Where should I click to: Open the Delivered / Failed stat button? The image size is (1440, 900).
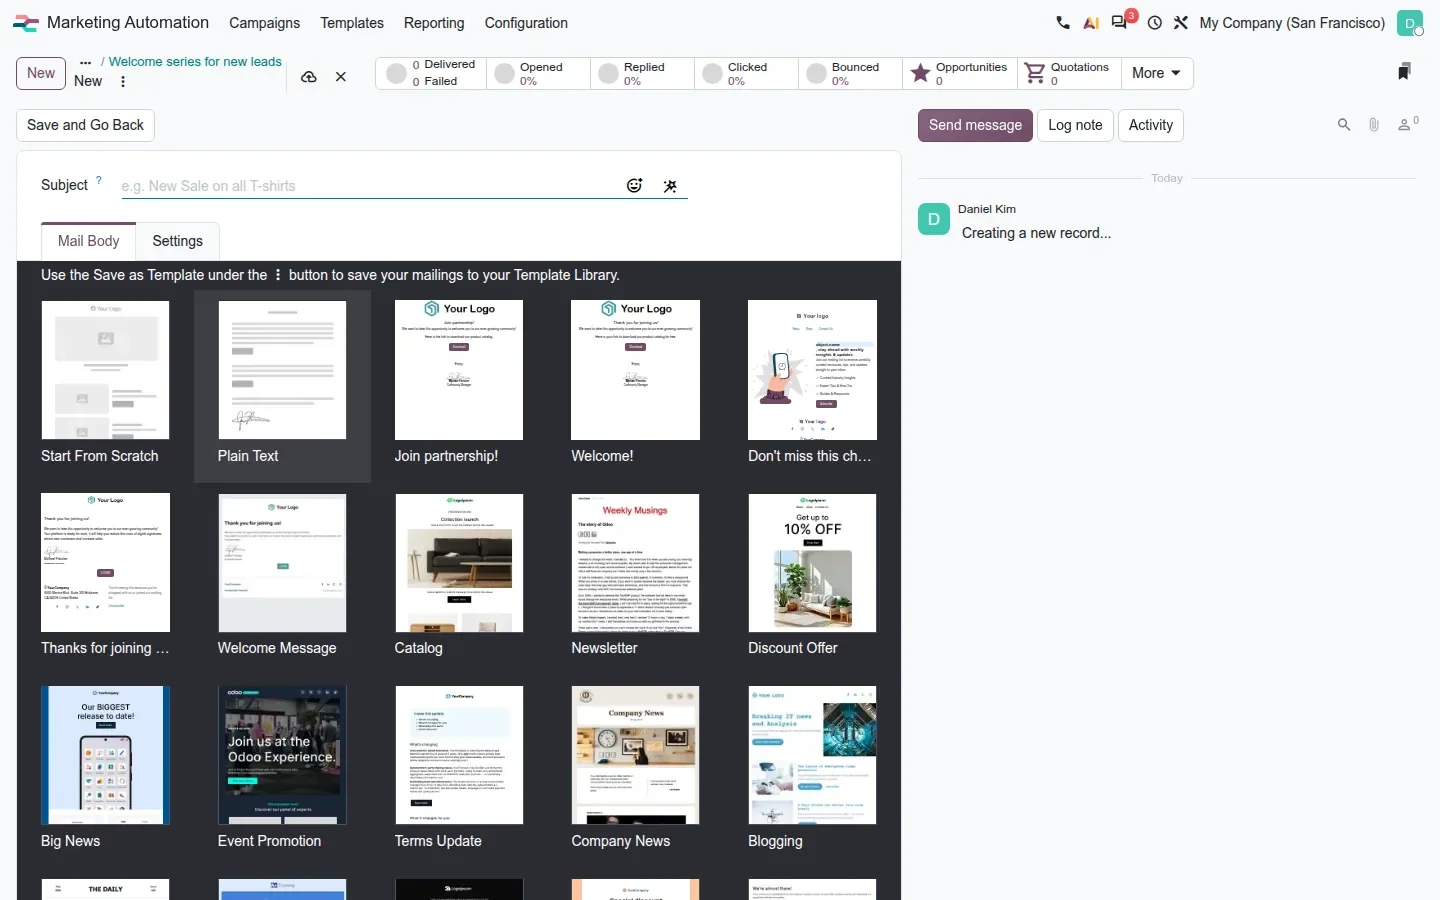[x=431, y=73]
